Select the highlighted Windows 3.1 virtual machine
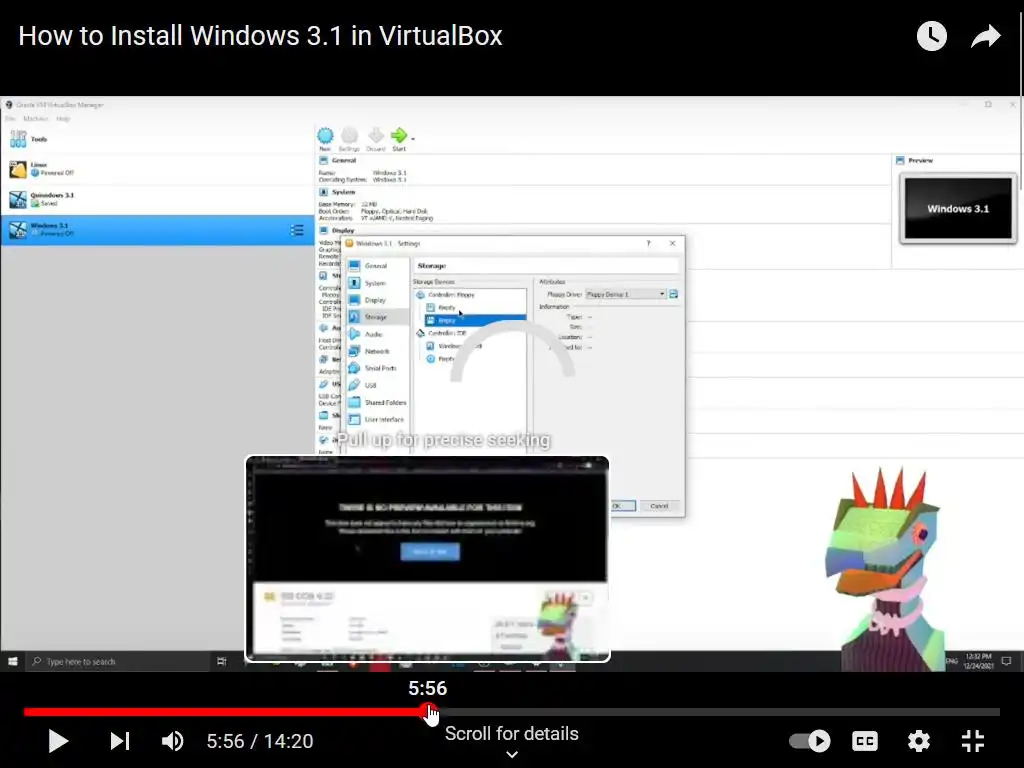The image size is (1024, 768). pyautogui.click(x=157, y=230)
